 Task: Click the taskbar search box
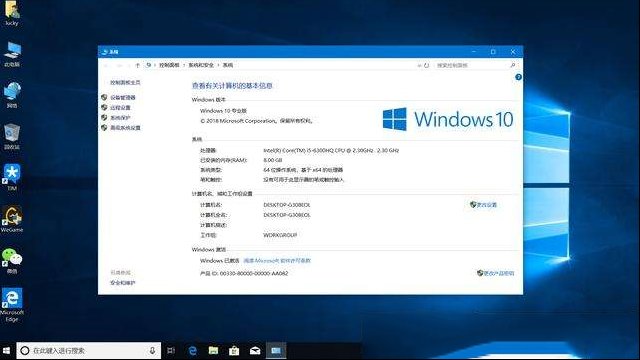coord(89,351)
